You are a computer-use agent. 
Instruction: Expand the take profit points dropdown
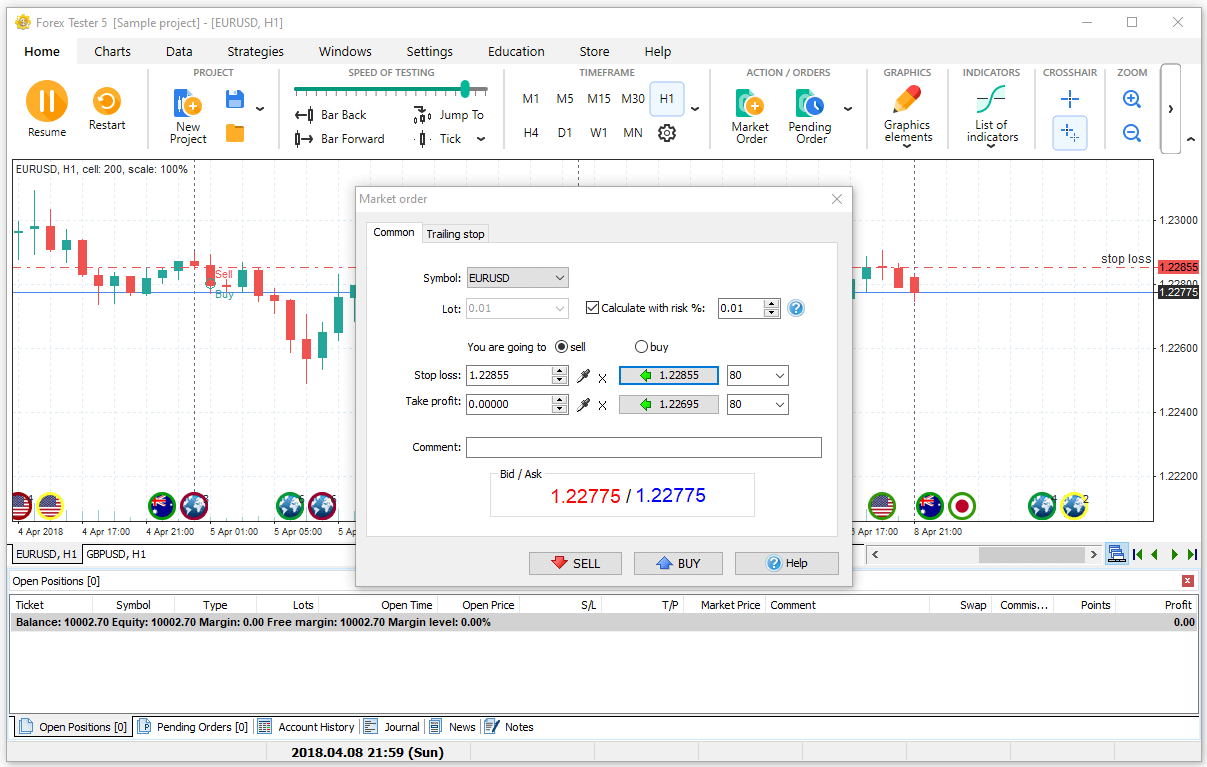(x=779, y=405)
